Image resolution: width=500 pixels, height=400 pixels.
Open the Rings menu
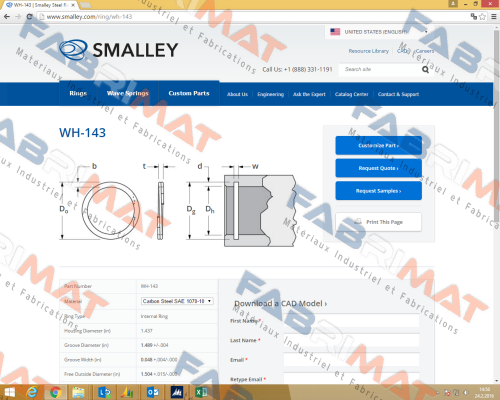point(78,93)
